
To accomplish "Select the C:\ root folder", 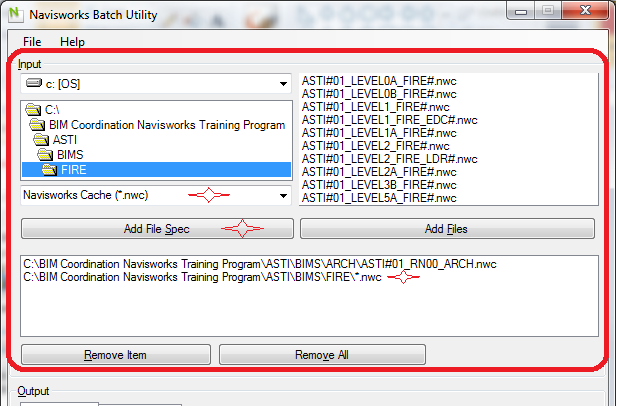I will point(52,110).
